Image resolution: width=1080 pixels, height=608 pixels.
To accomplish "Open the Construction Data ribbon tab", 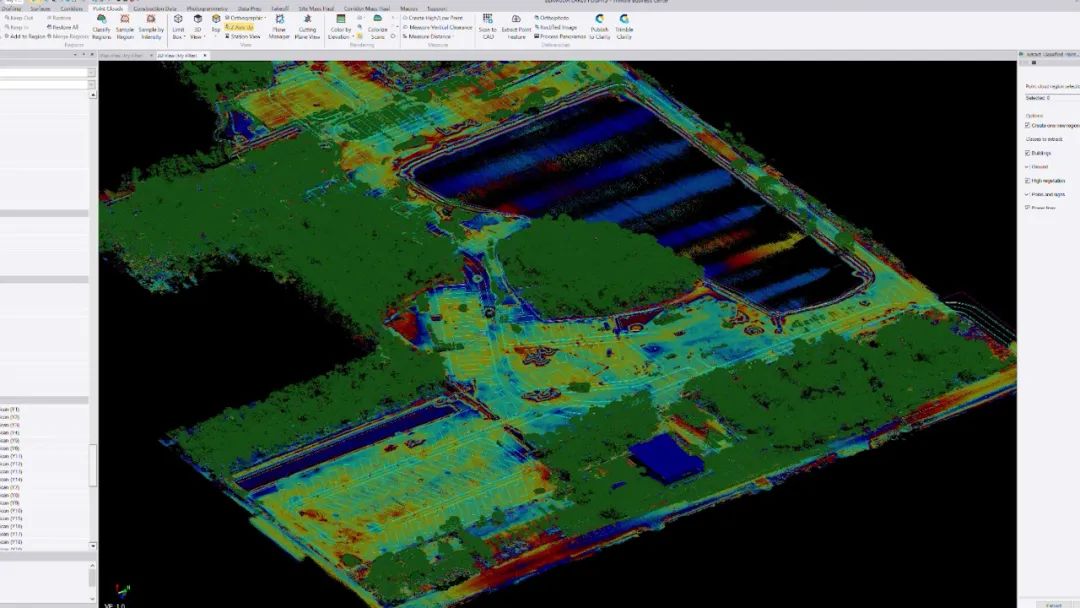I will [155, 8].
